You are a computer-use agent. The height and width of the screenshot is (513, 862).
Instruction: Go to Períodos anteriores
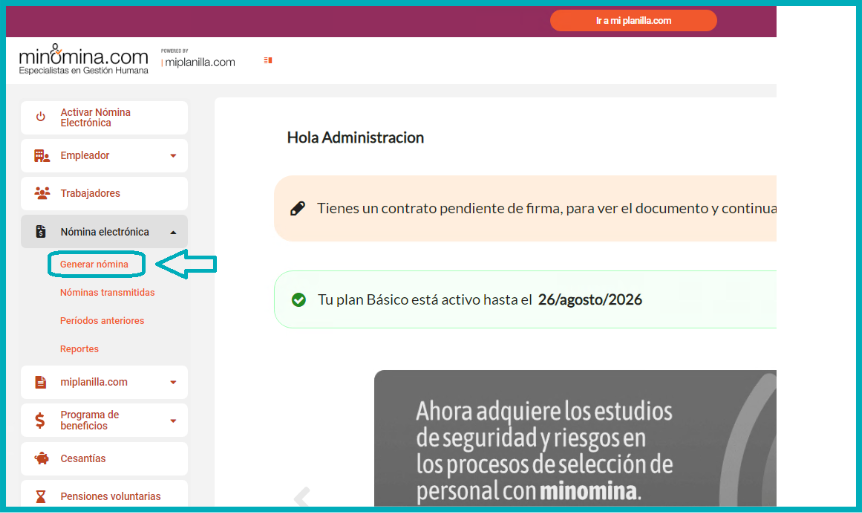coord(102,321)
